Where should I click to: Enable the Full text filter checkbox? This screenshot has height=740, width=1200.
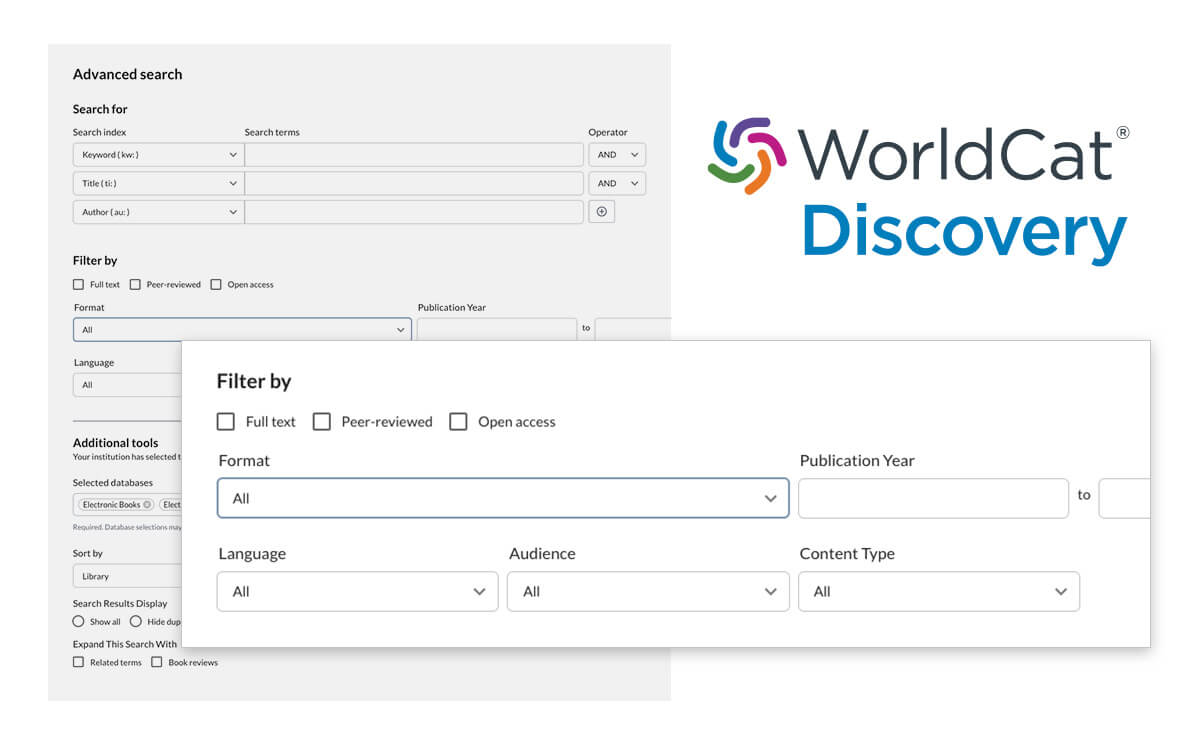tap(226, 421)
